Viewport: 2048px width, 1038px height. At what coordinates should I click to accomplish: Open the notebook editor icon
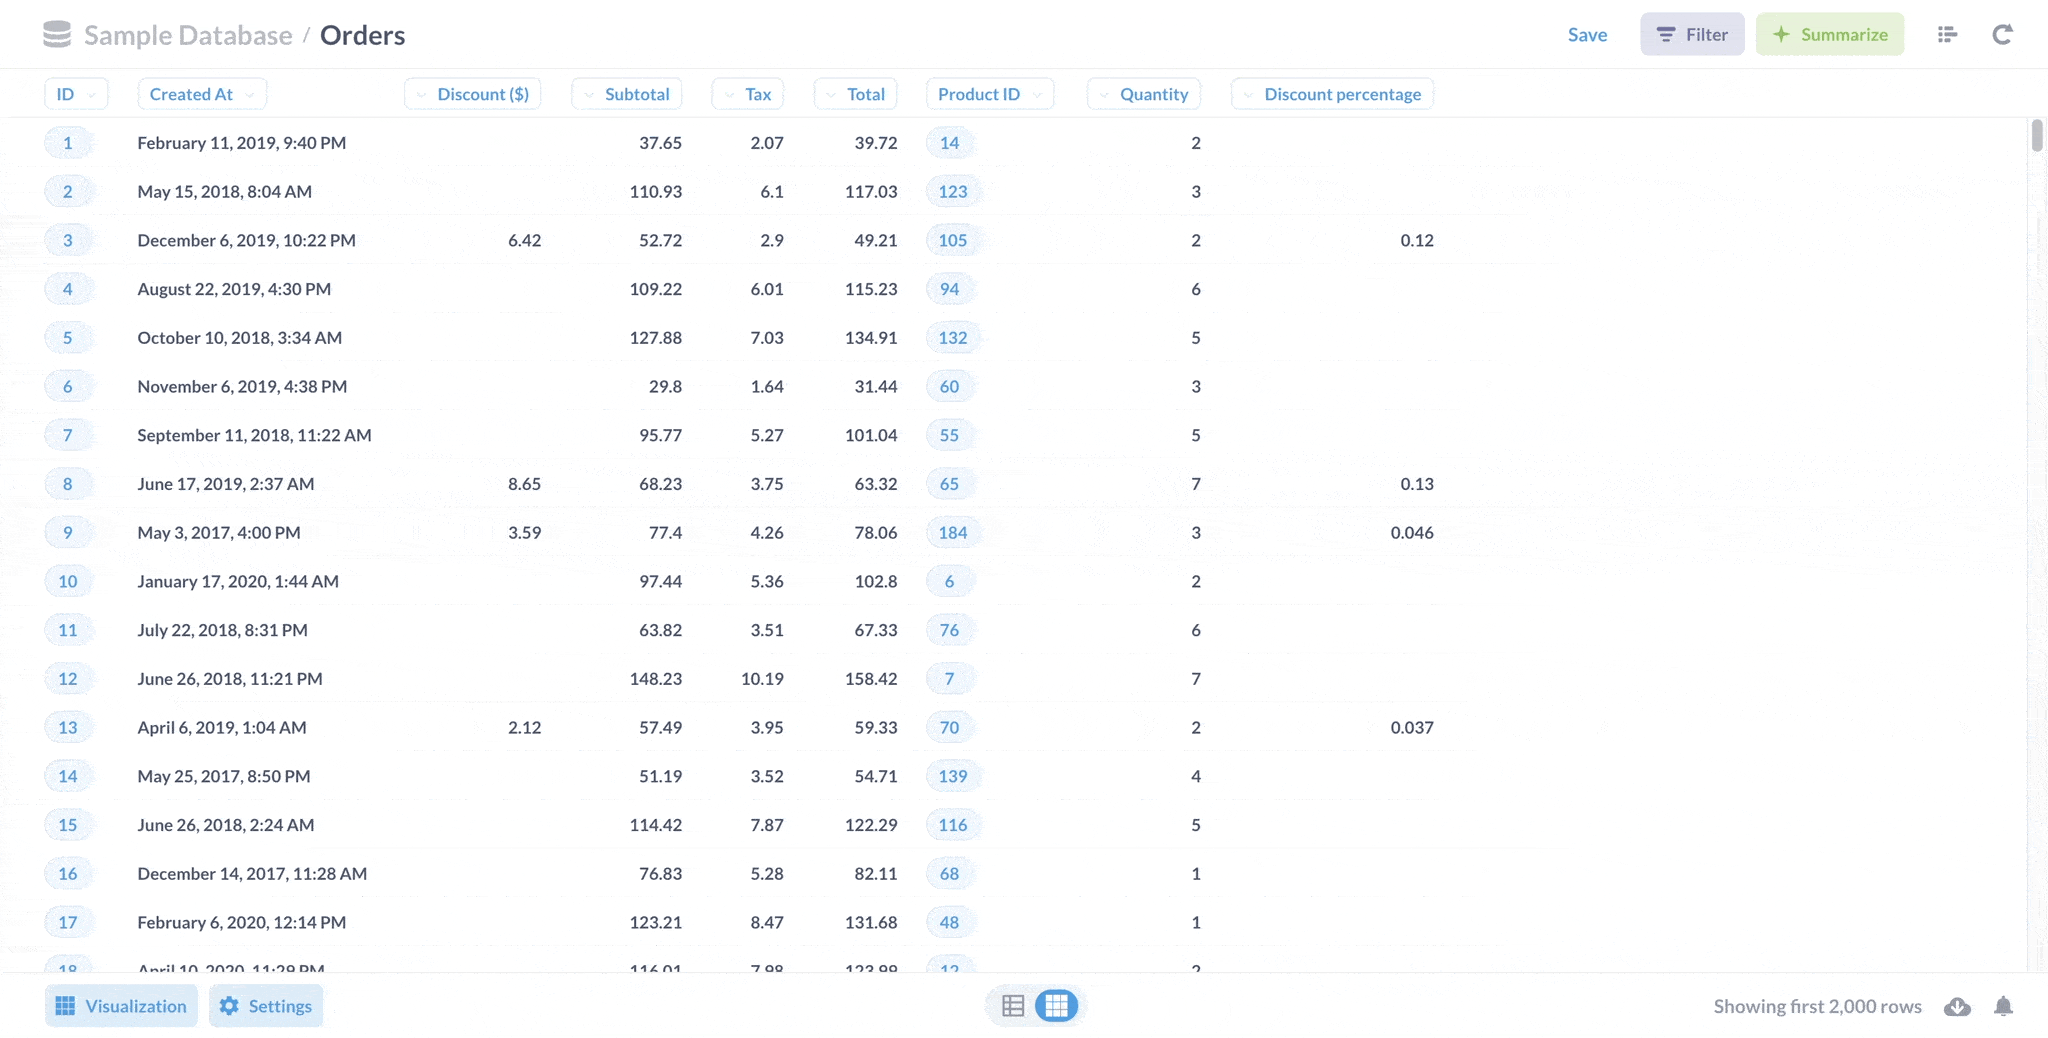[x=1948, y=33]
